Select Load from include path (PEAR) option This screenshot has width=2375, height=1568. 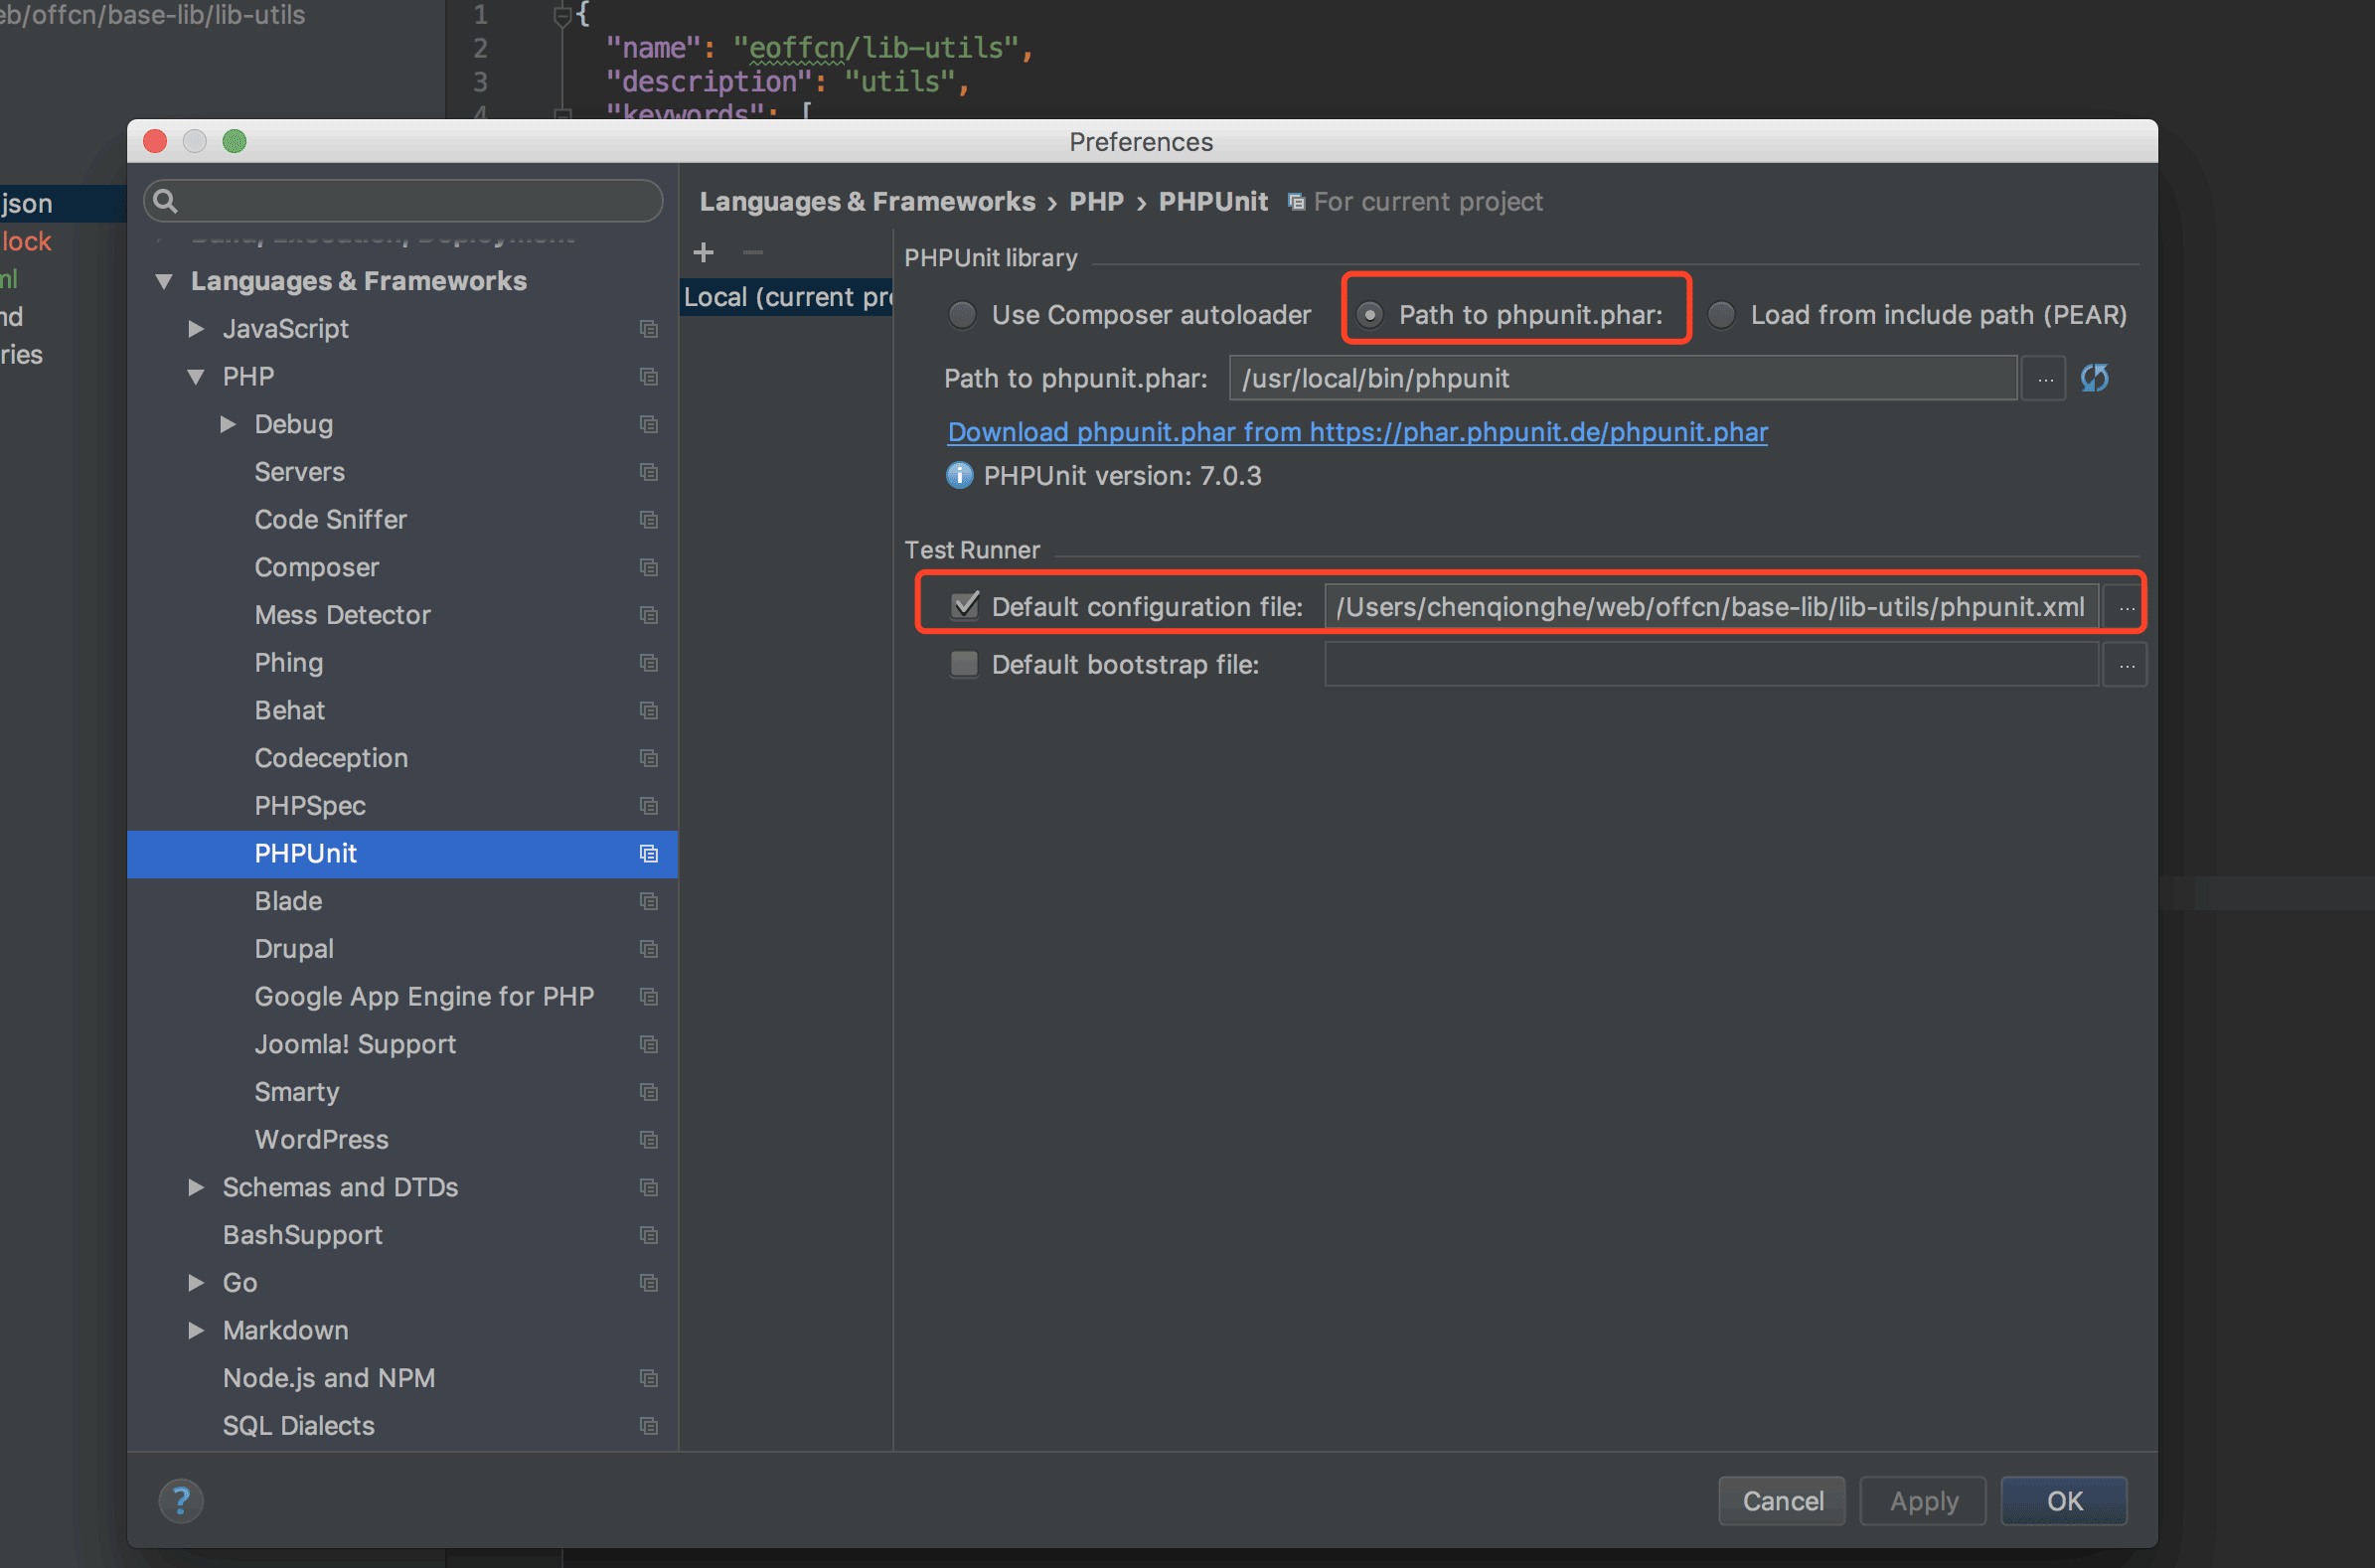point(1721,315)
